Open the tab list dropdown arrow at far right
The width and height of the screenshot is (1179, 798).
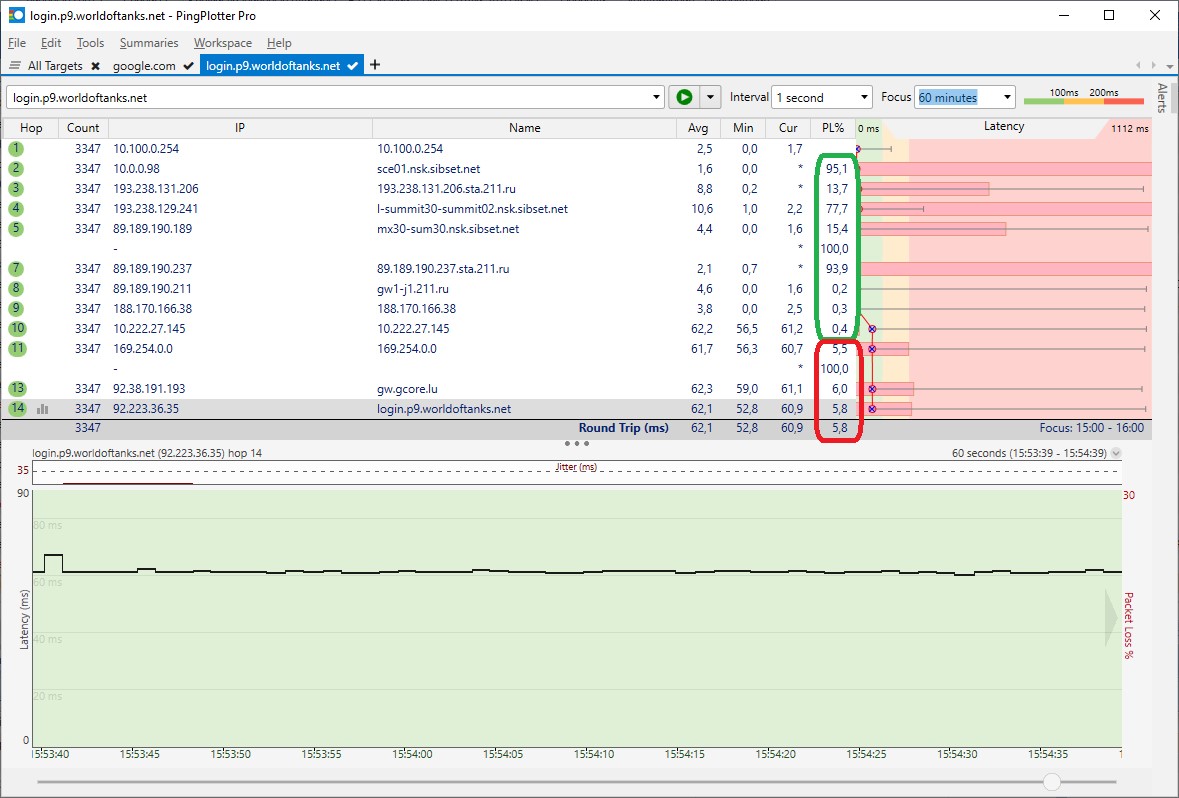[1169, 66]
